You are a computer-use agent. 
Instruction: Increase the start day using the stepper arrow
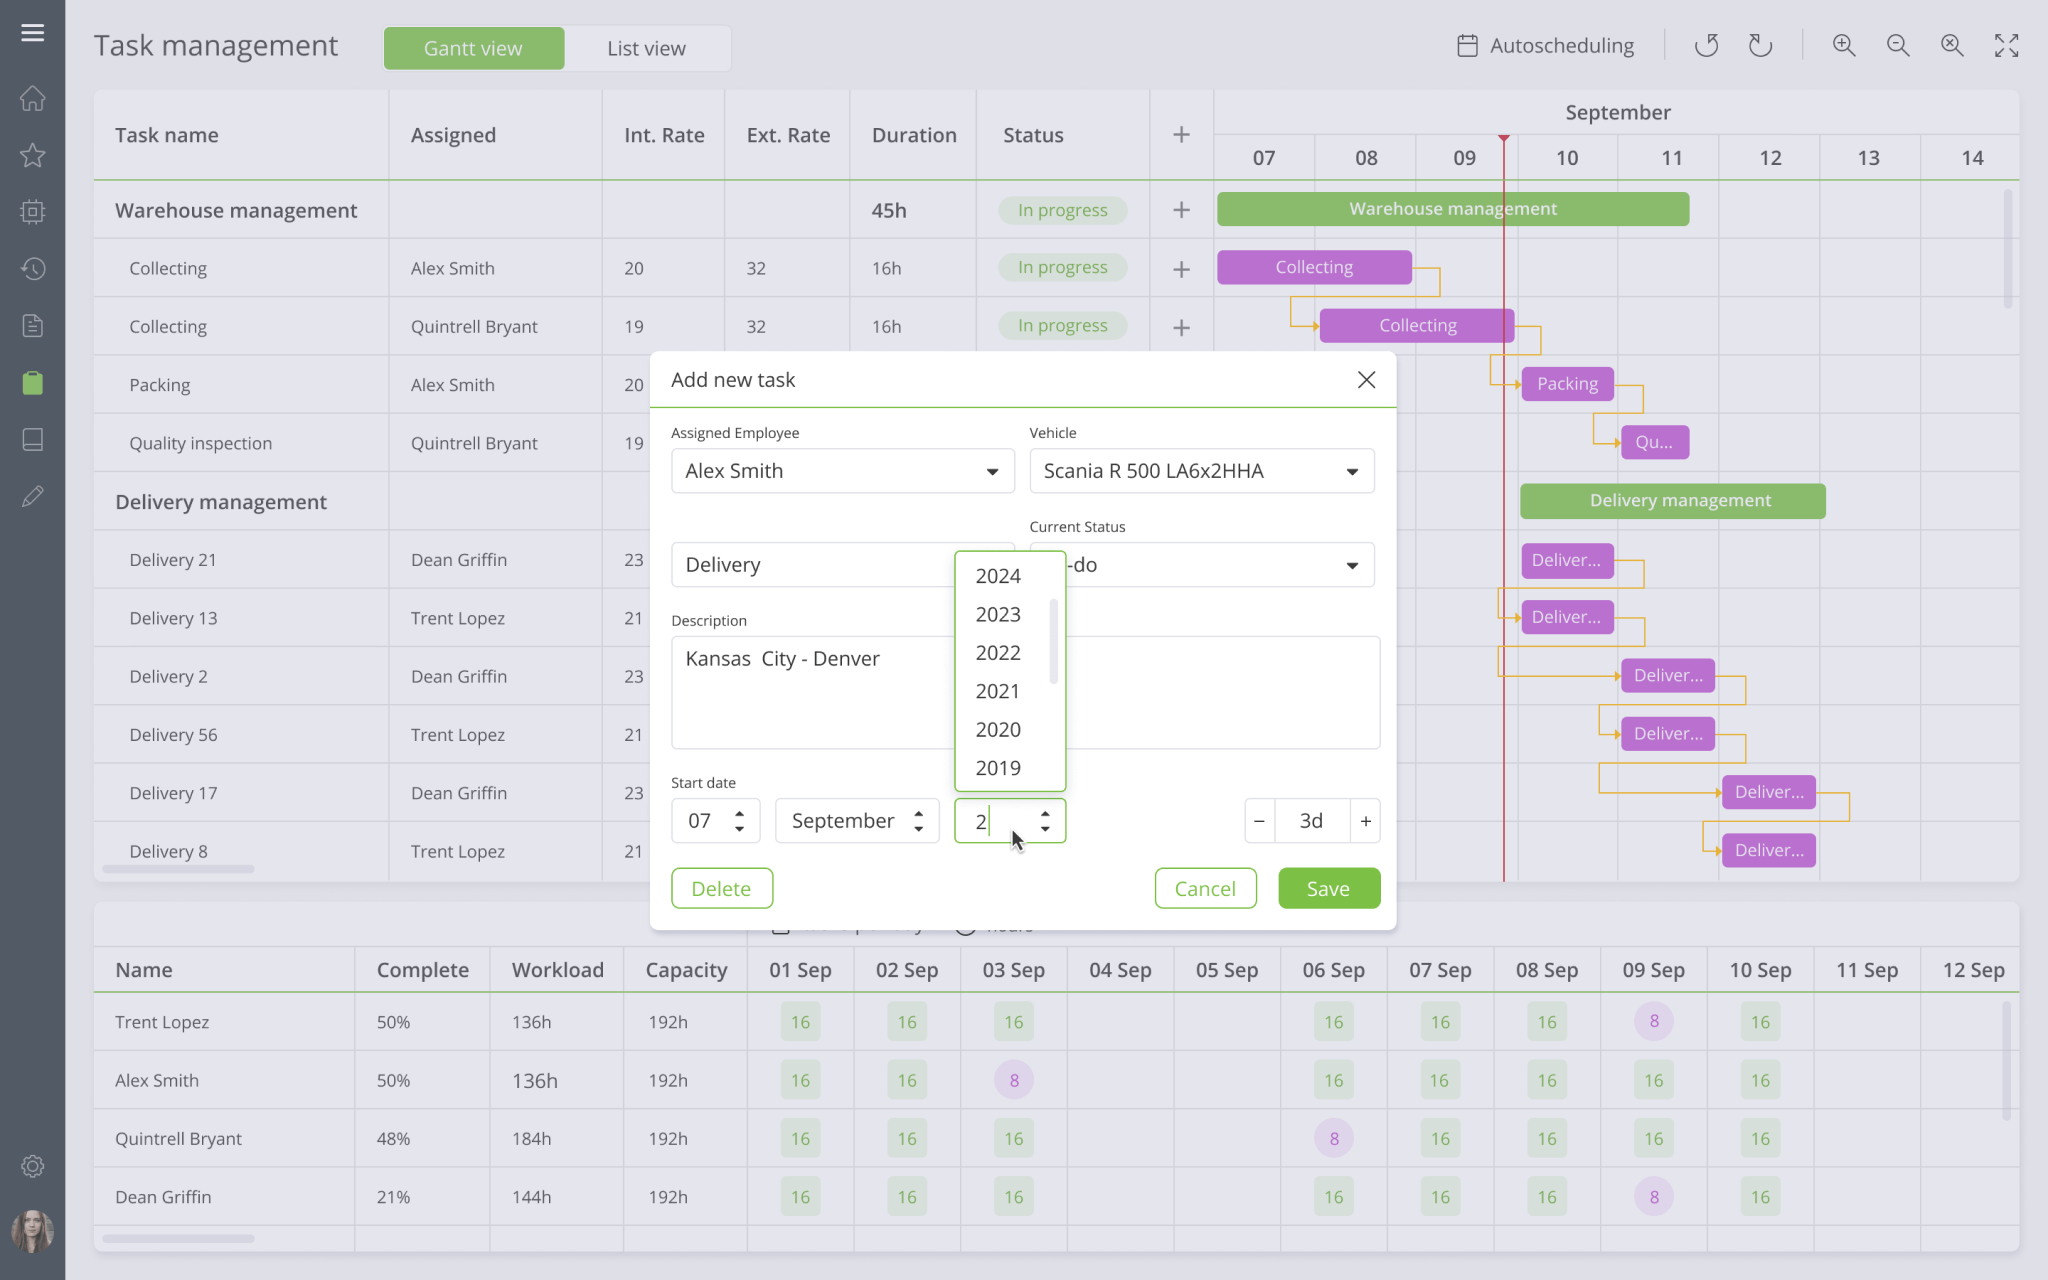click(x=740, y=813)
